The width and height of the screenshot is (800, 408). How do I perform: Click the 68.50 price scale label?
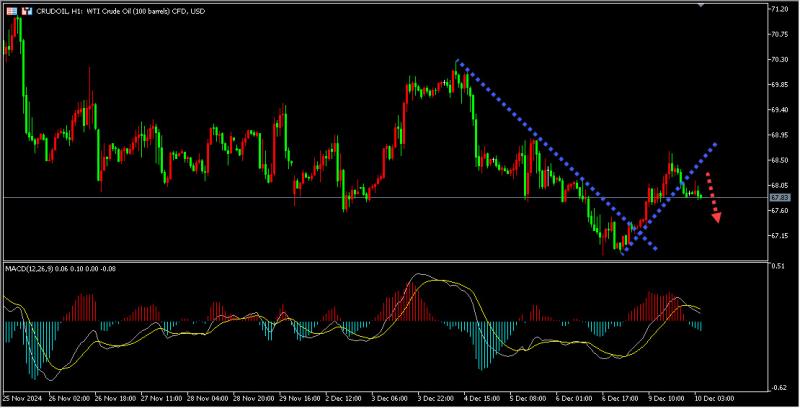click(780, 160)
